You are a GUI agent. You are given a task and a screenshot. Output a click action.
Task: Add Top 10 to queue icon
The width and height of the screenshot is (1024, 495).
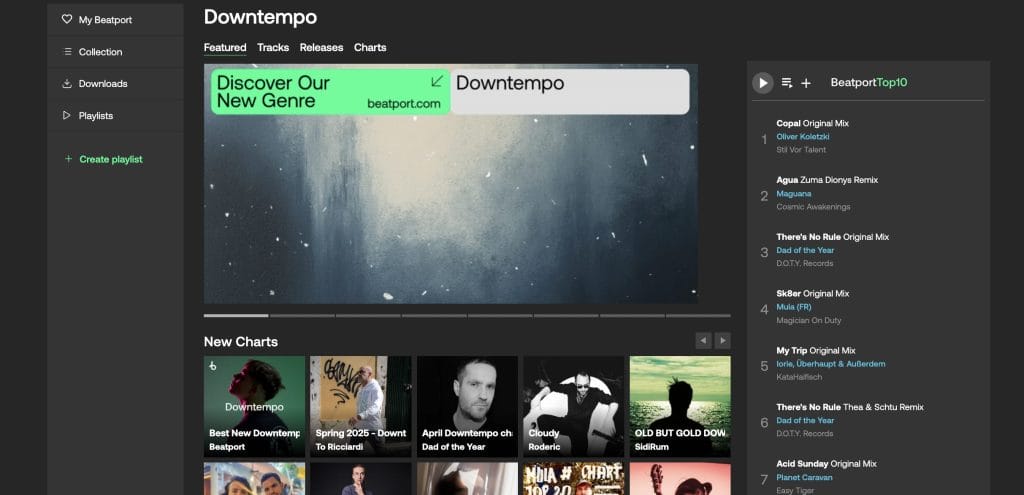pyautogui.click(x=787, y=83)
